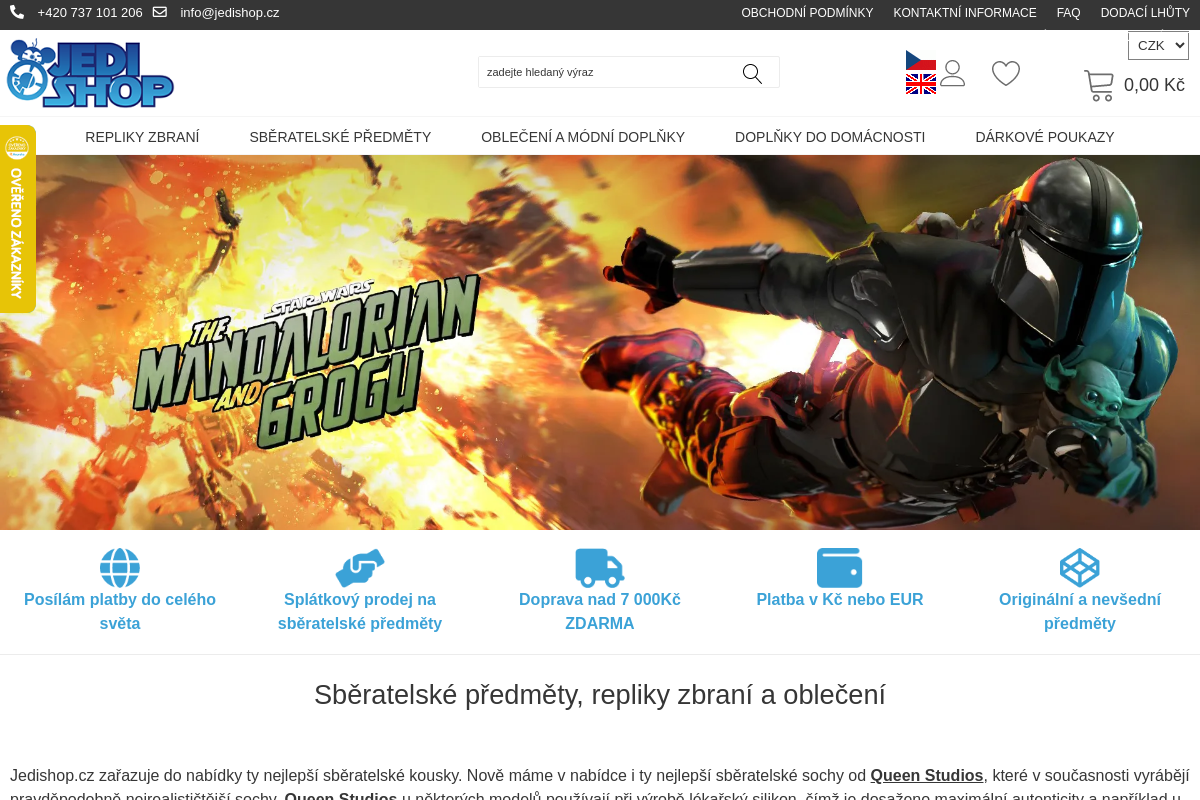This screenshot has height=800, width=1200.
Task: Click the magnifier search icon
Action: coord(752,73)
